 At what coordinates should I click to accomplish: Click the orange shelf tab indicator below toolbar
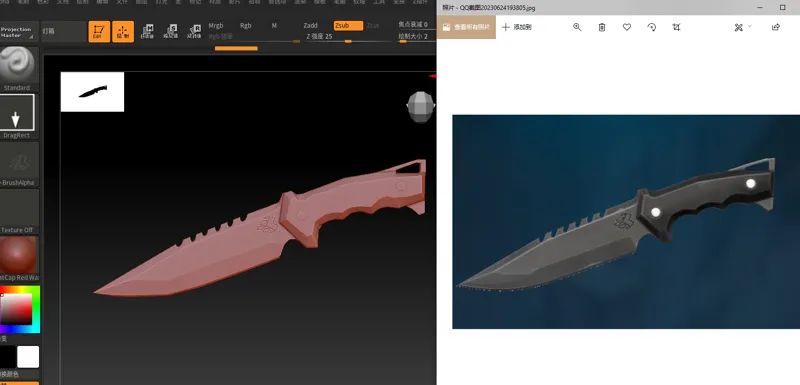(236, 48)
